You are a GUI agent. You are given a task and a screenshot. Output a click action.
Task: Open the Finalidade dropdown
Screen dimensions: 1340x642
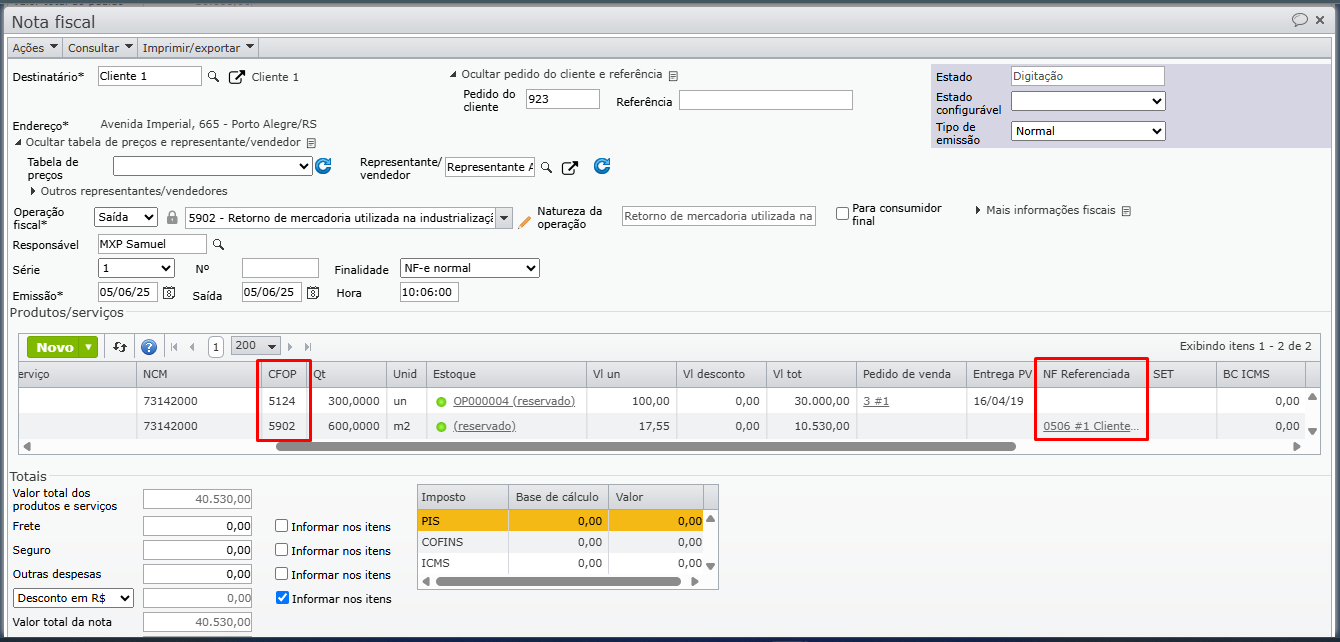(469, 268)
